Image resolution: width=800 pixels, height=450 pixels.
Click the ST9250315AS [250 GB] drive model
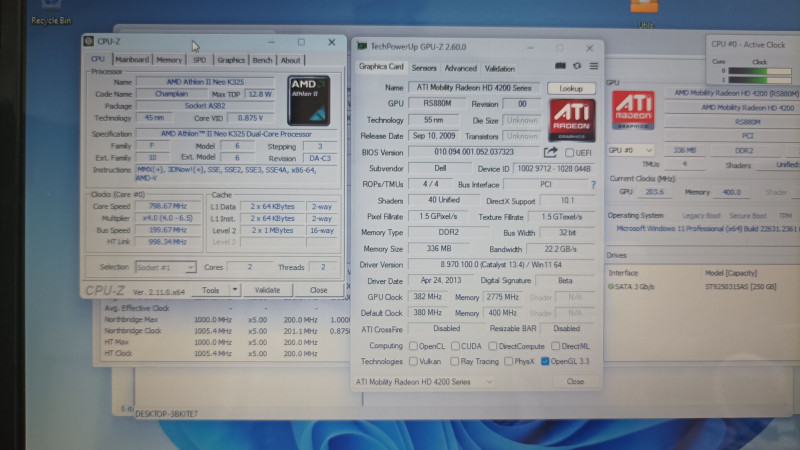click(x=741, y=287)
